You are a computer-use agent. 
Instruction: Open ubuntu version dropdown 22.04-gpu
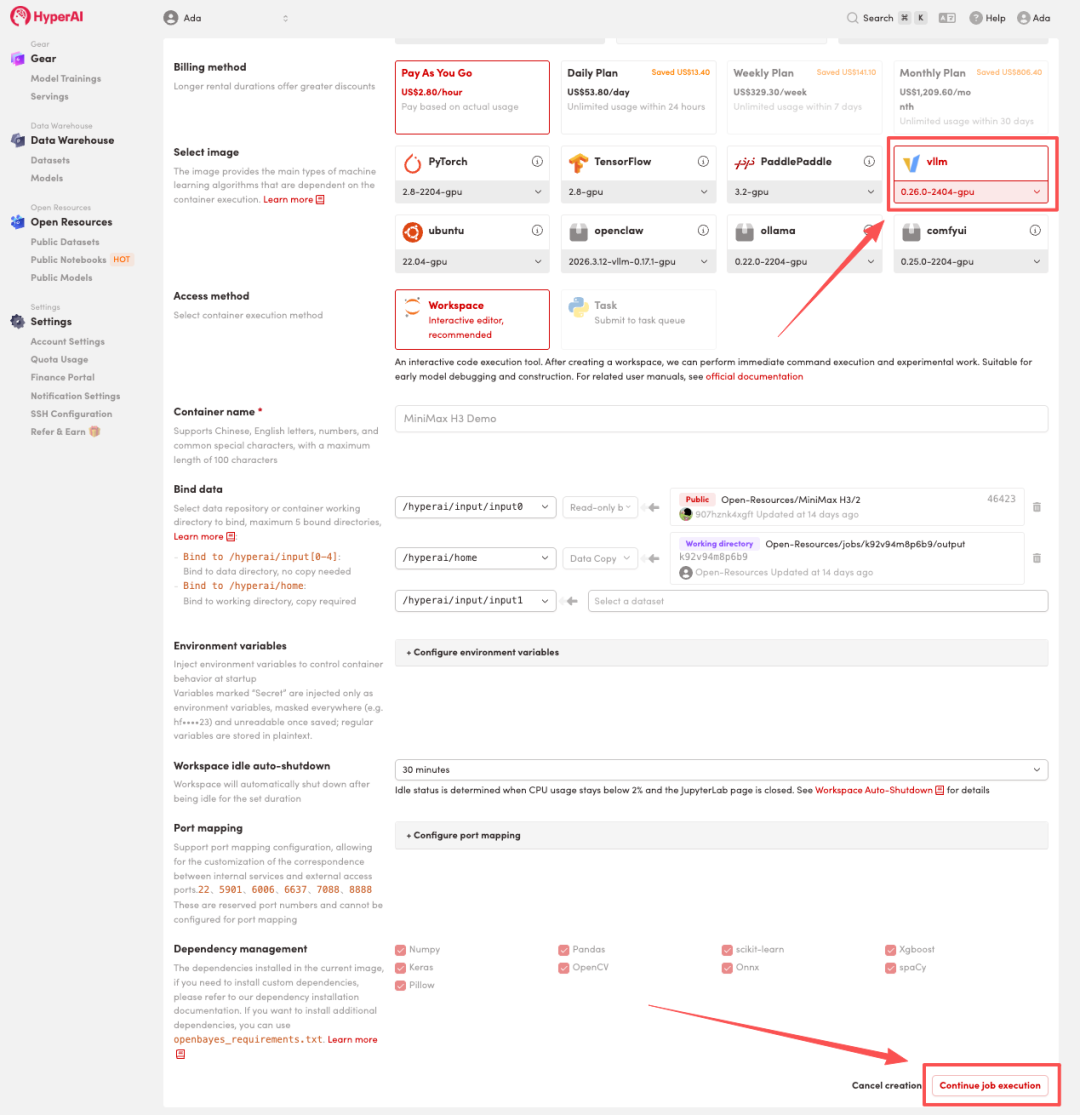pos(472,262)
